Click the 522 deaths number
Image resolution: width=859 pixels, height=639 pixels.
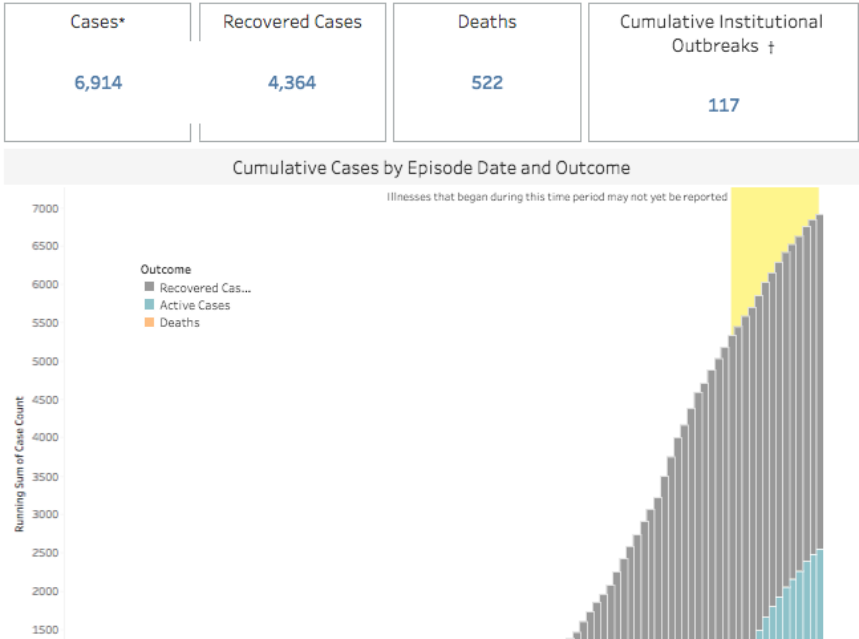point(487,83)
